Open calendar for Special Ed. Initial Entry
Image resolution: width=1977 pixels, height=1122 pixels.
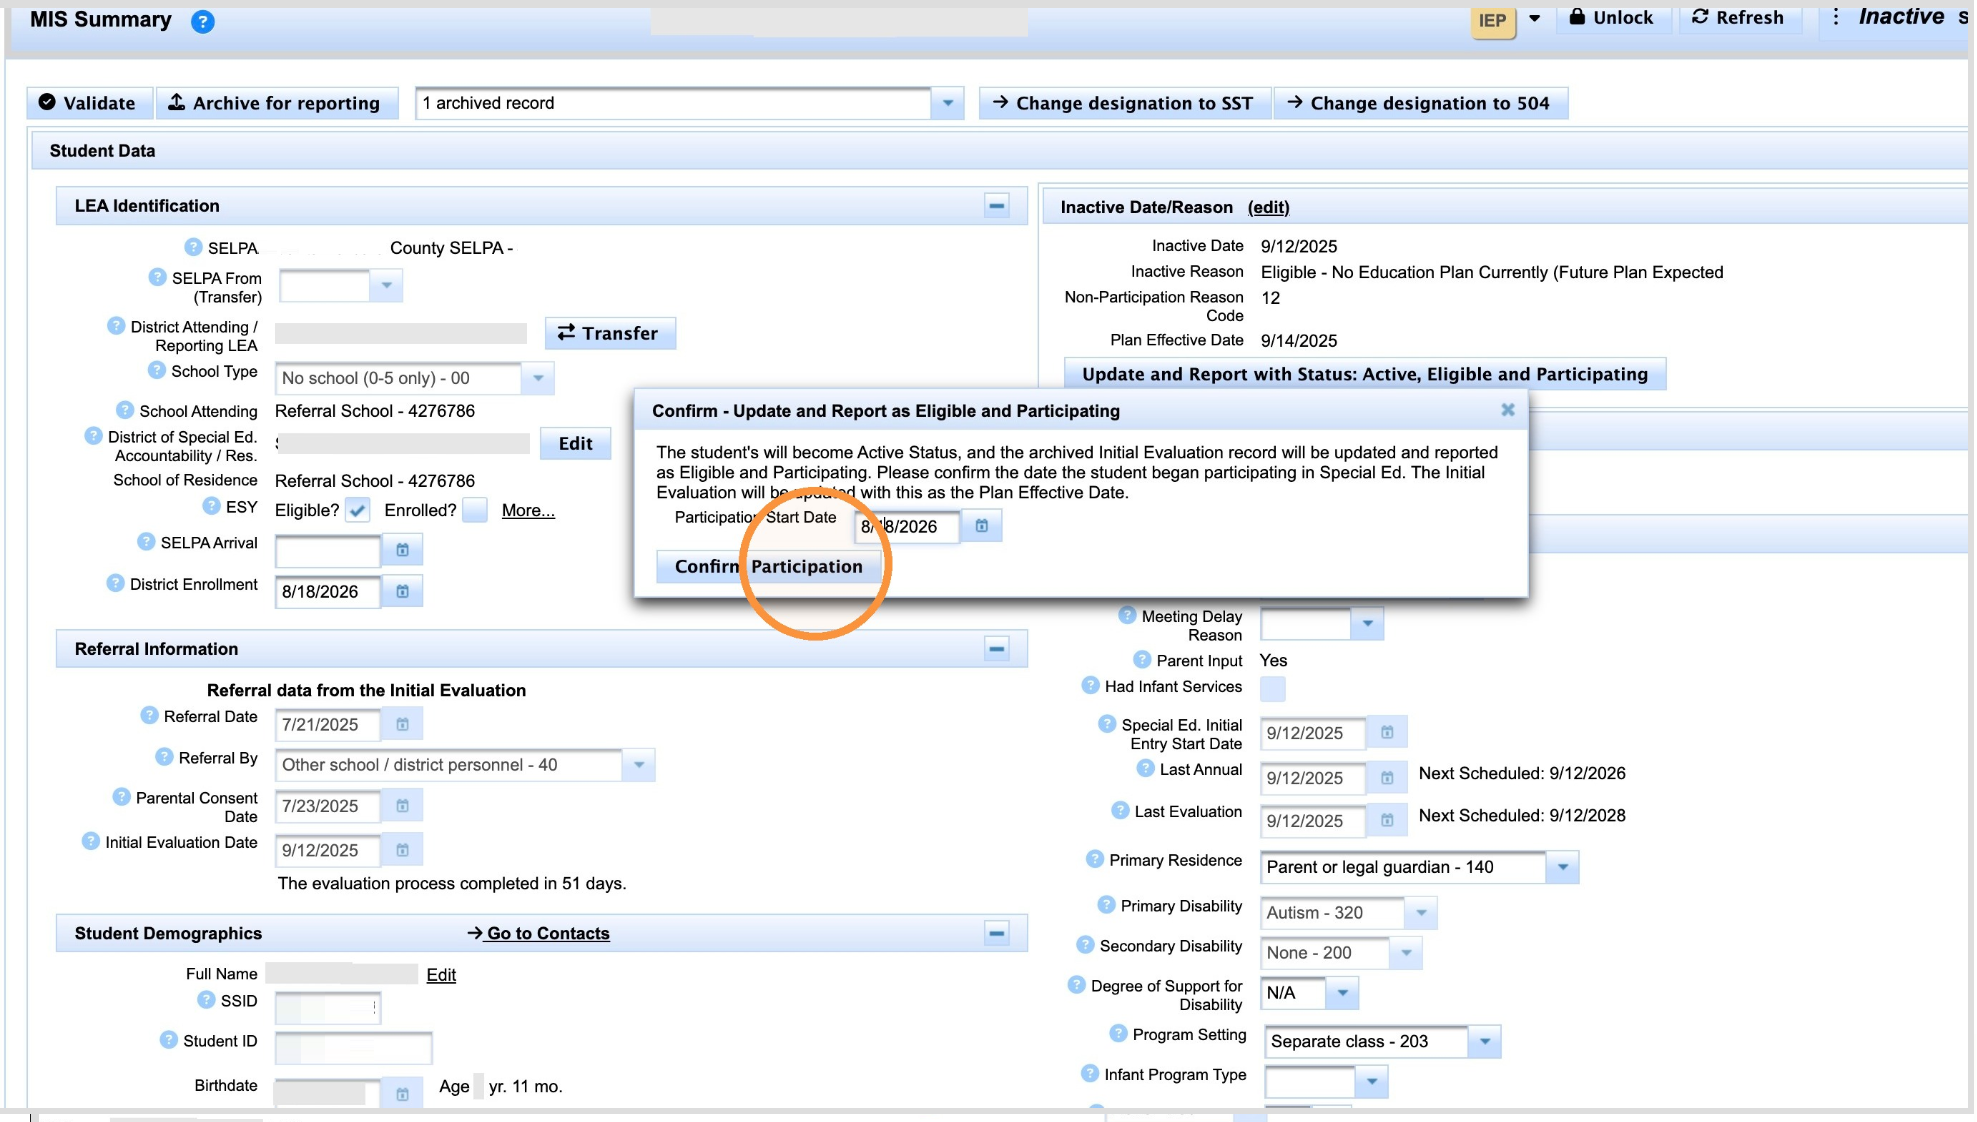click(1387, 733)
